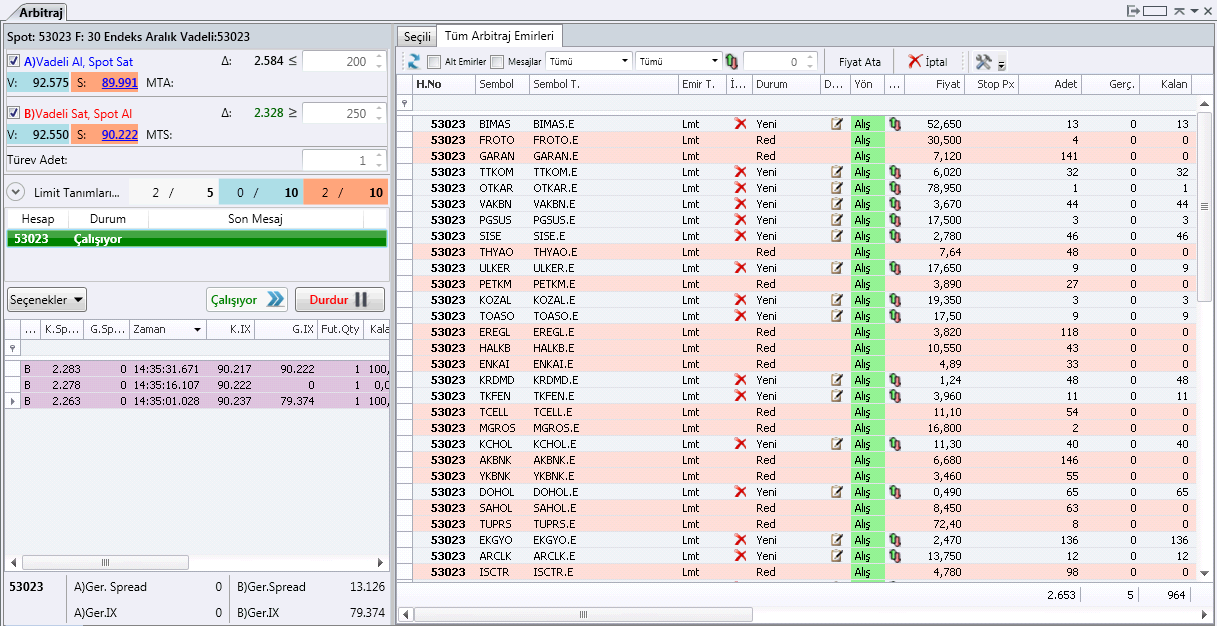Screen dimensions: 1217x626
Task: Cancel the KCHOL order with red X
Action: (740, 444)
